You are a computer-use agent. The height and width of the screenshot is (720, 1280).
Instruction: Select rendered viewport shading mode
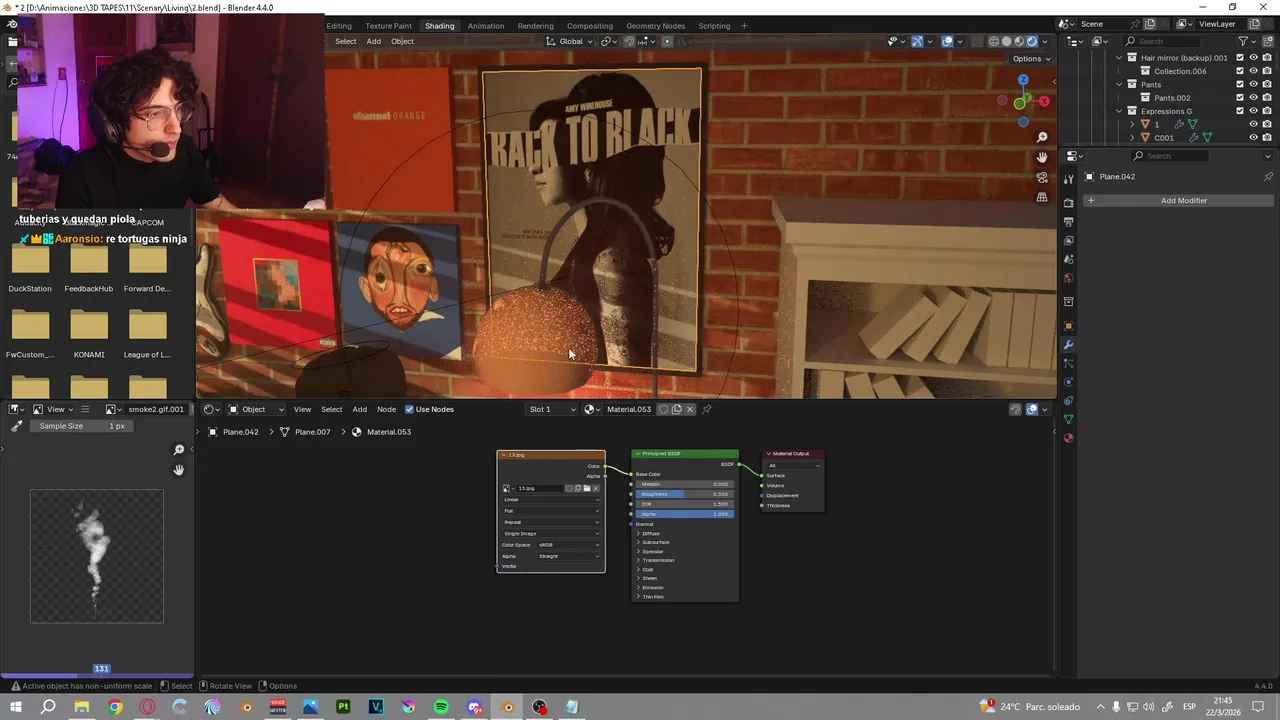1032,41
